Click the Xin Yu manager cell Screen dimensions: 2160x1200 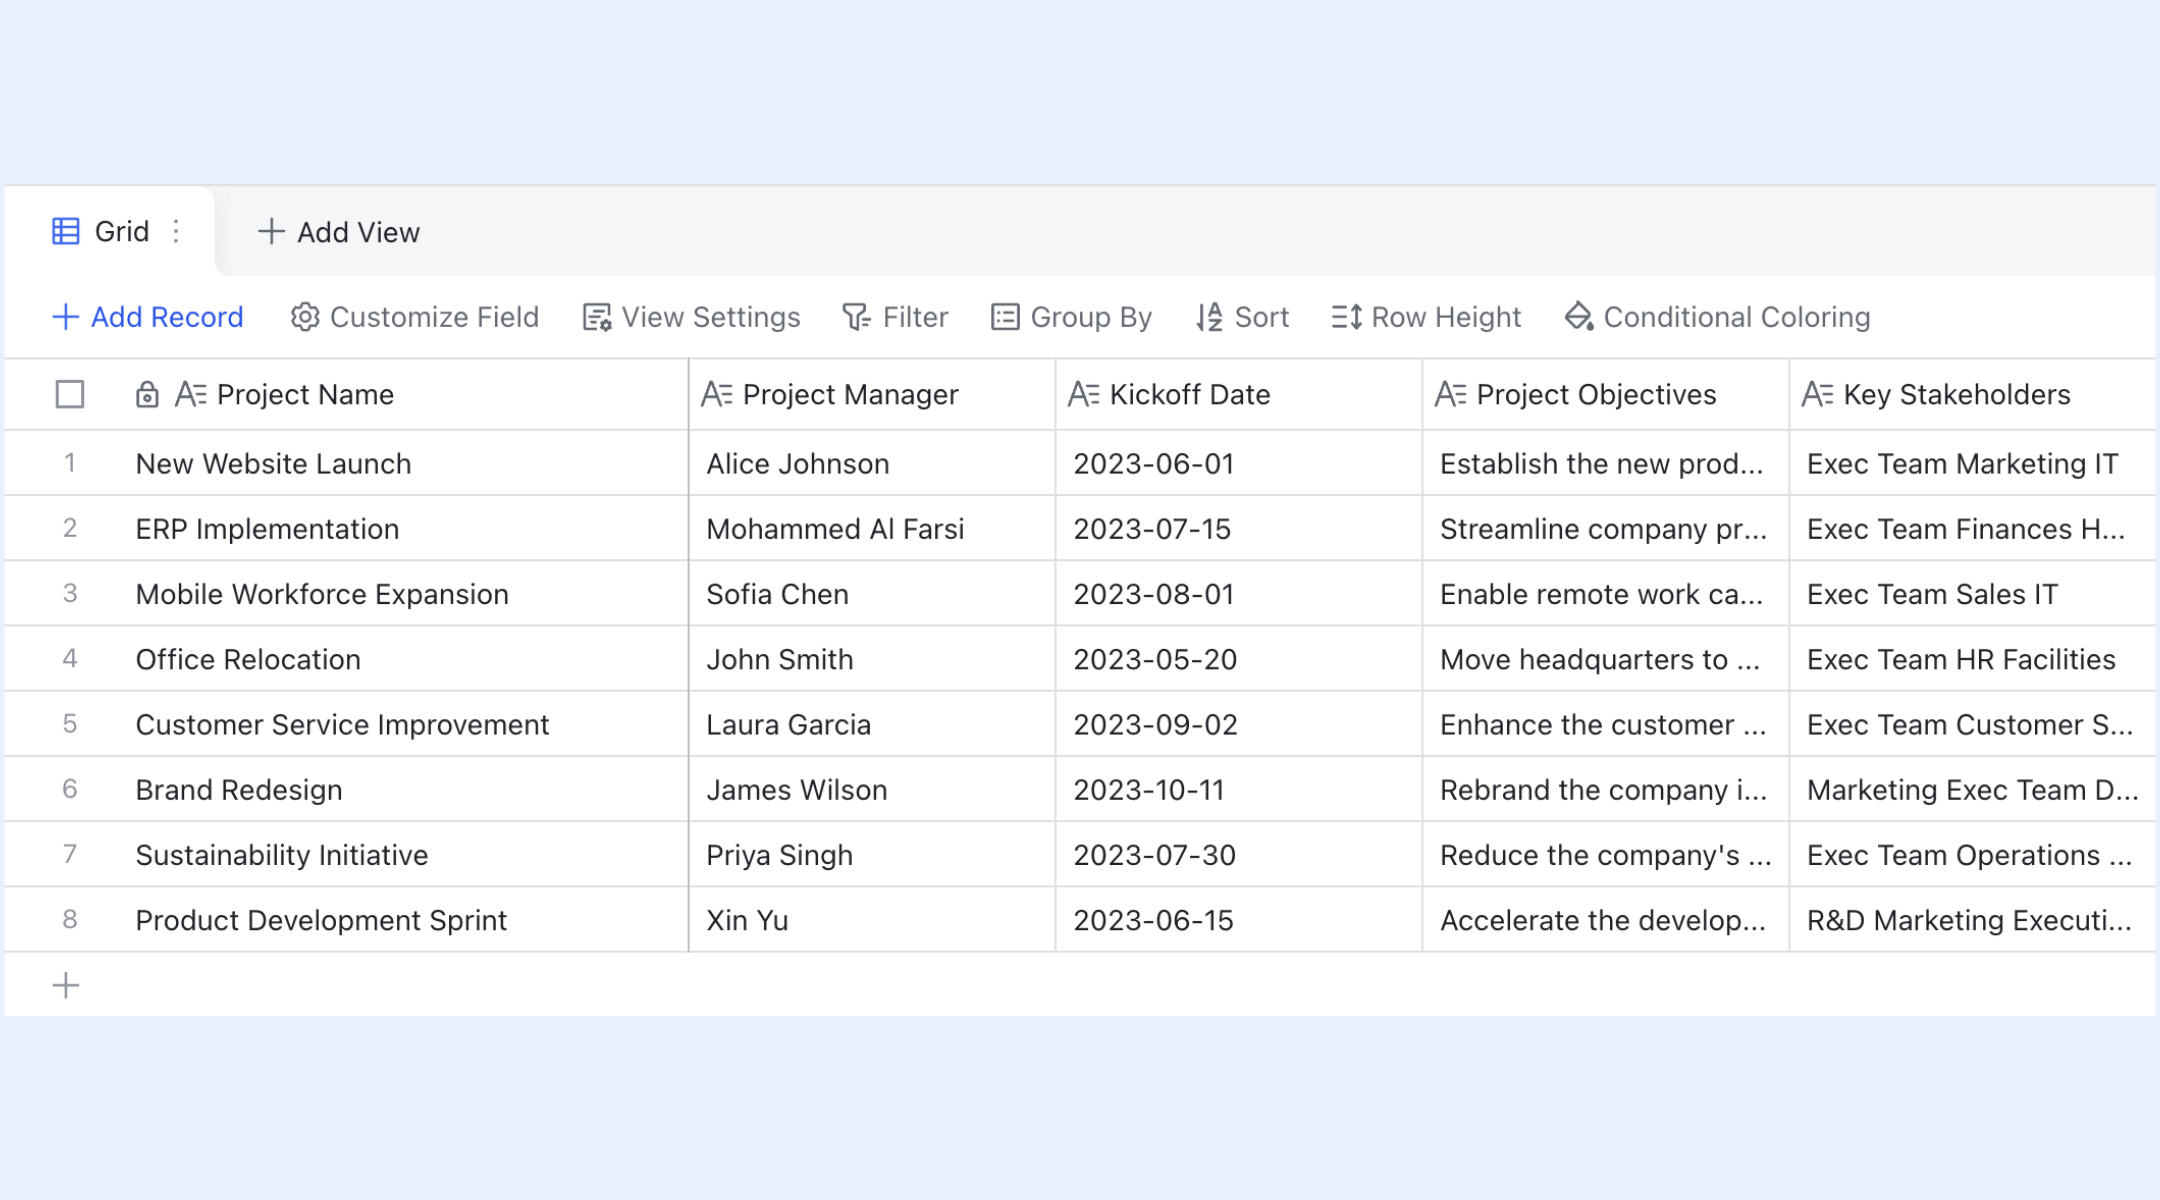click(x=872, y=920)
